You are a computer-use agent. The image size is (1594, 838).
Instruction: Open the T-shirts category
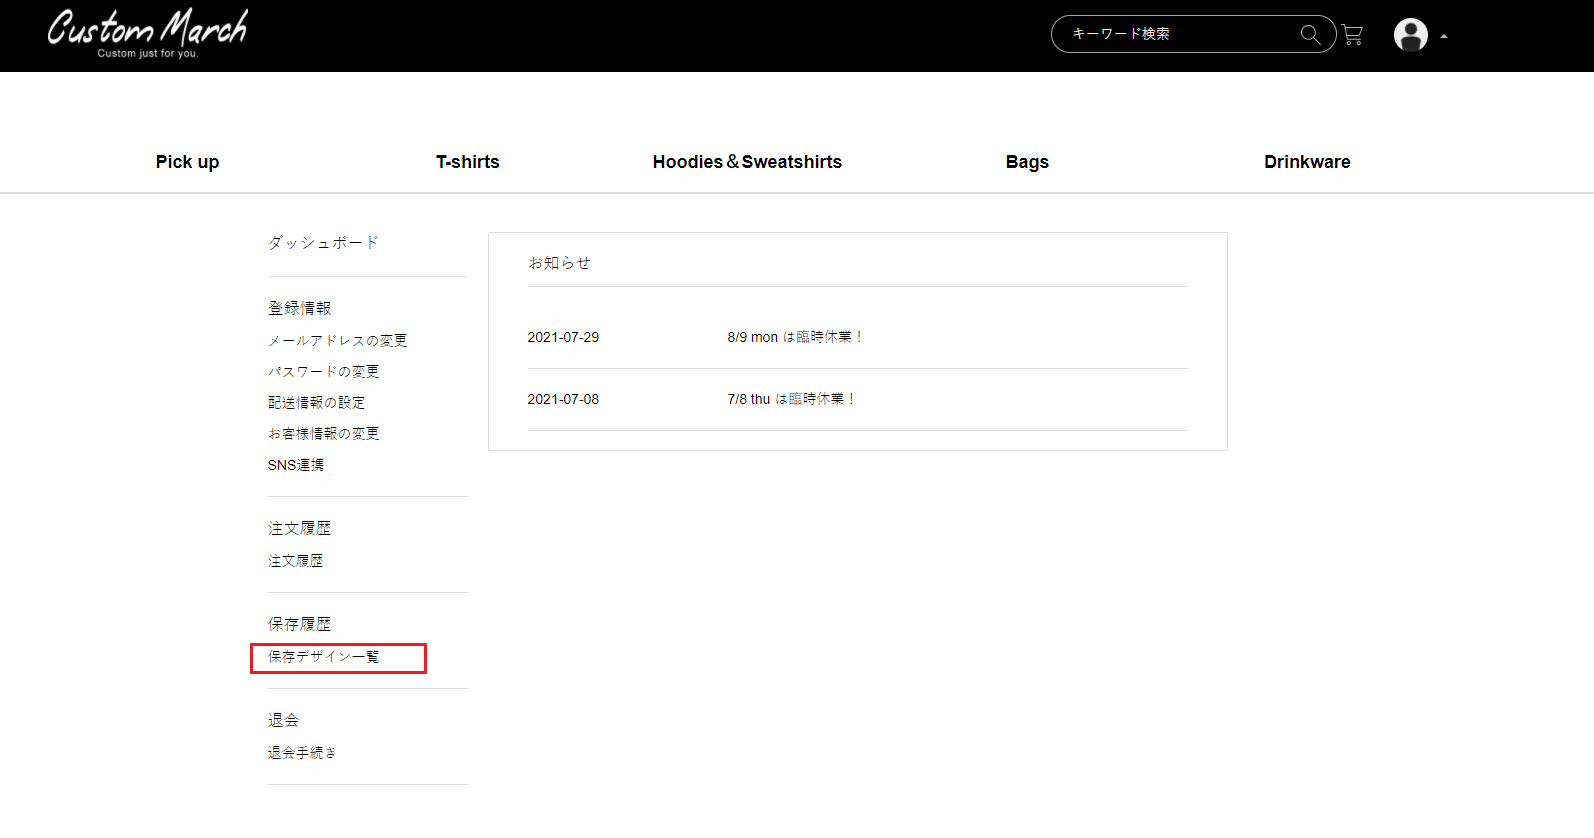pos(467,162)
